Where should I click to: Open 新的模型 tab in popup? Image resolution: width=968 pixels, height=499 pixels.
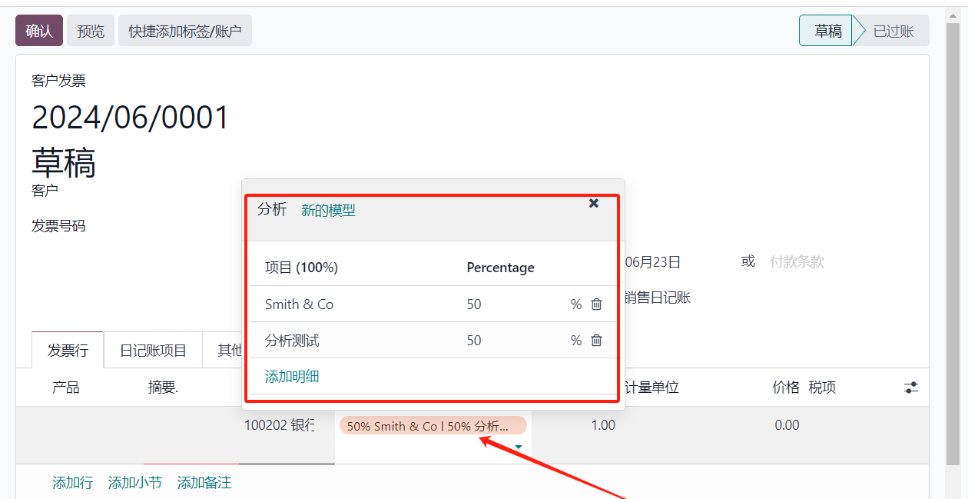[328, 210]
